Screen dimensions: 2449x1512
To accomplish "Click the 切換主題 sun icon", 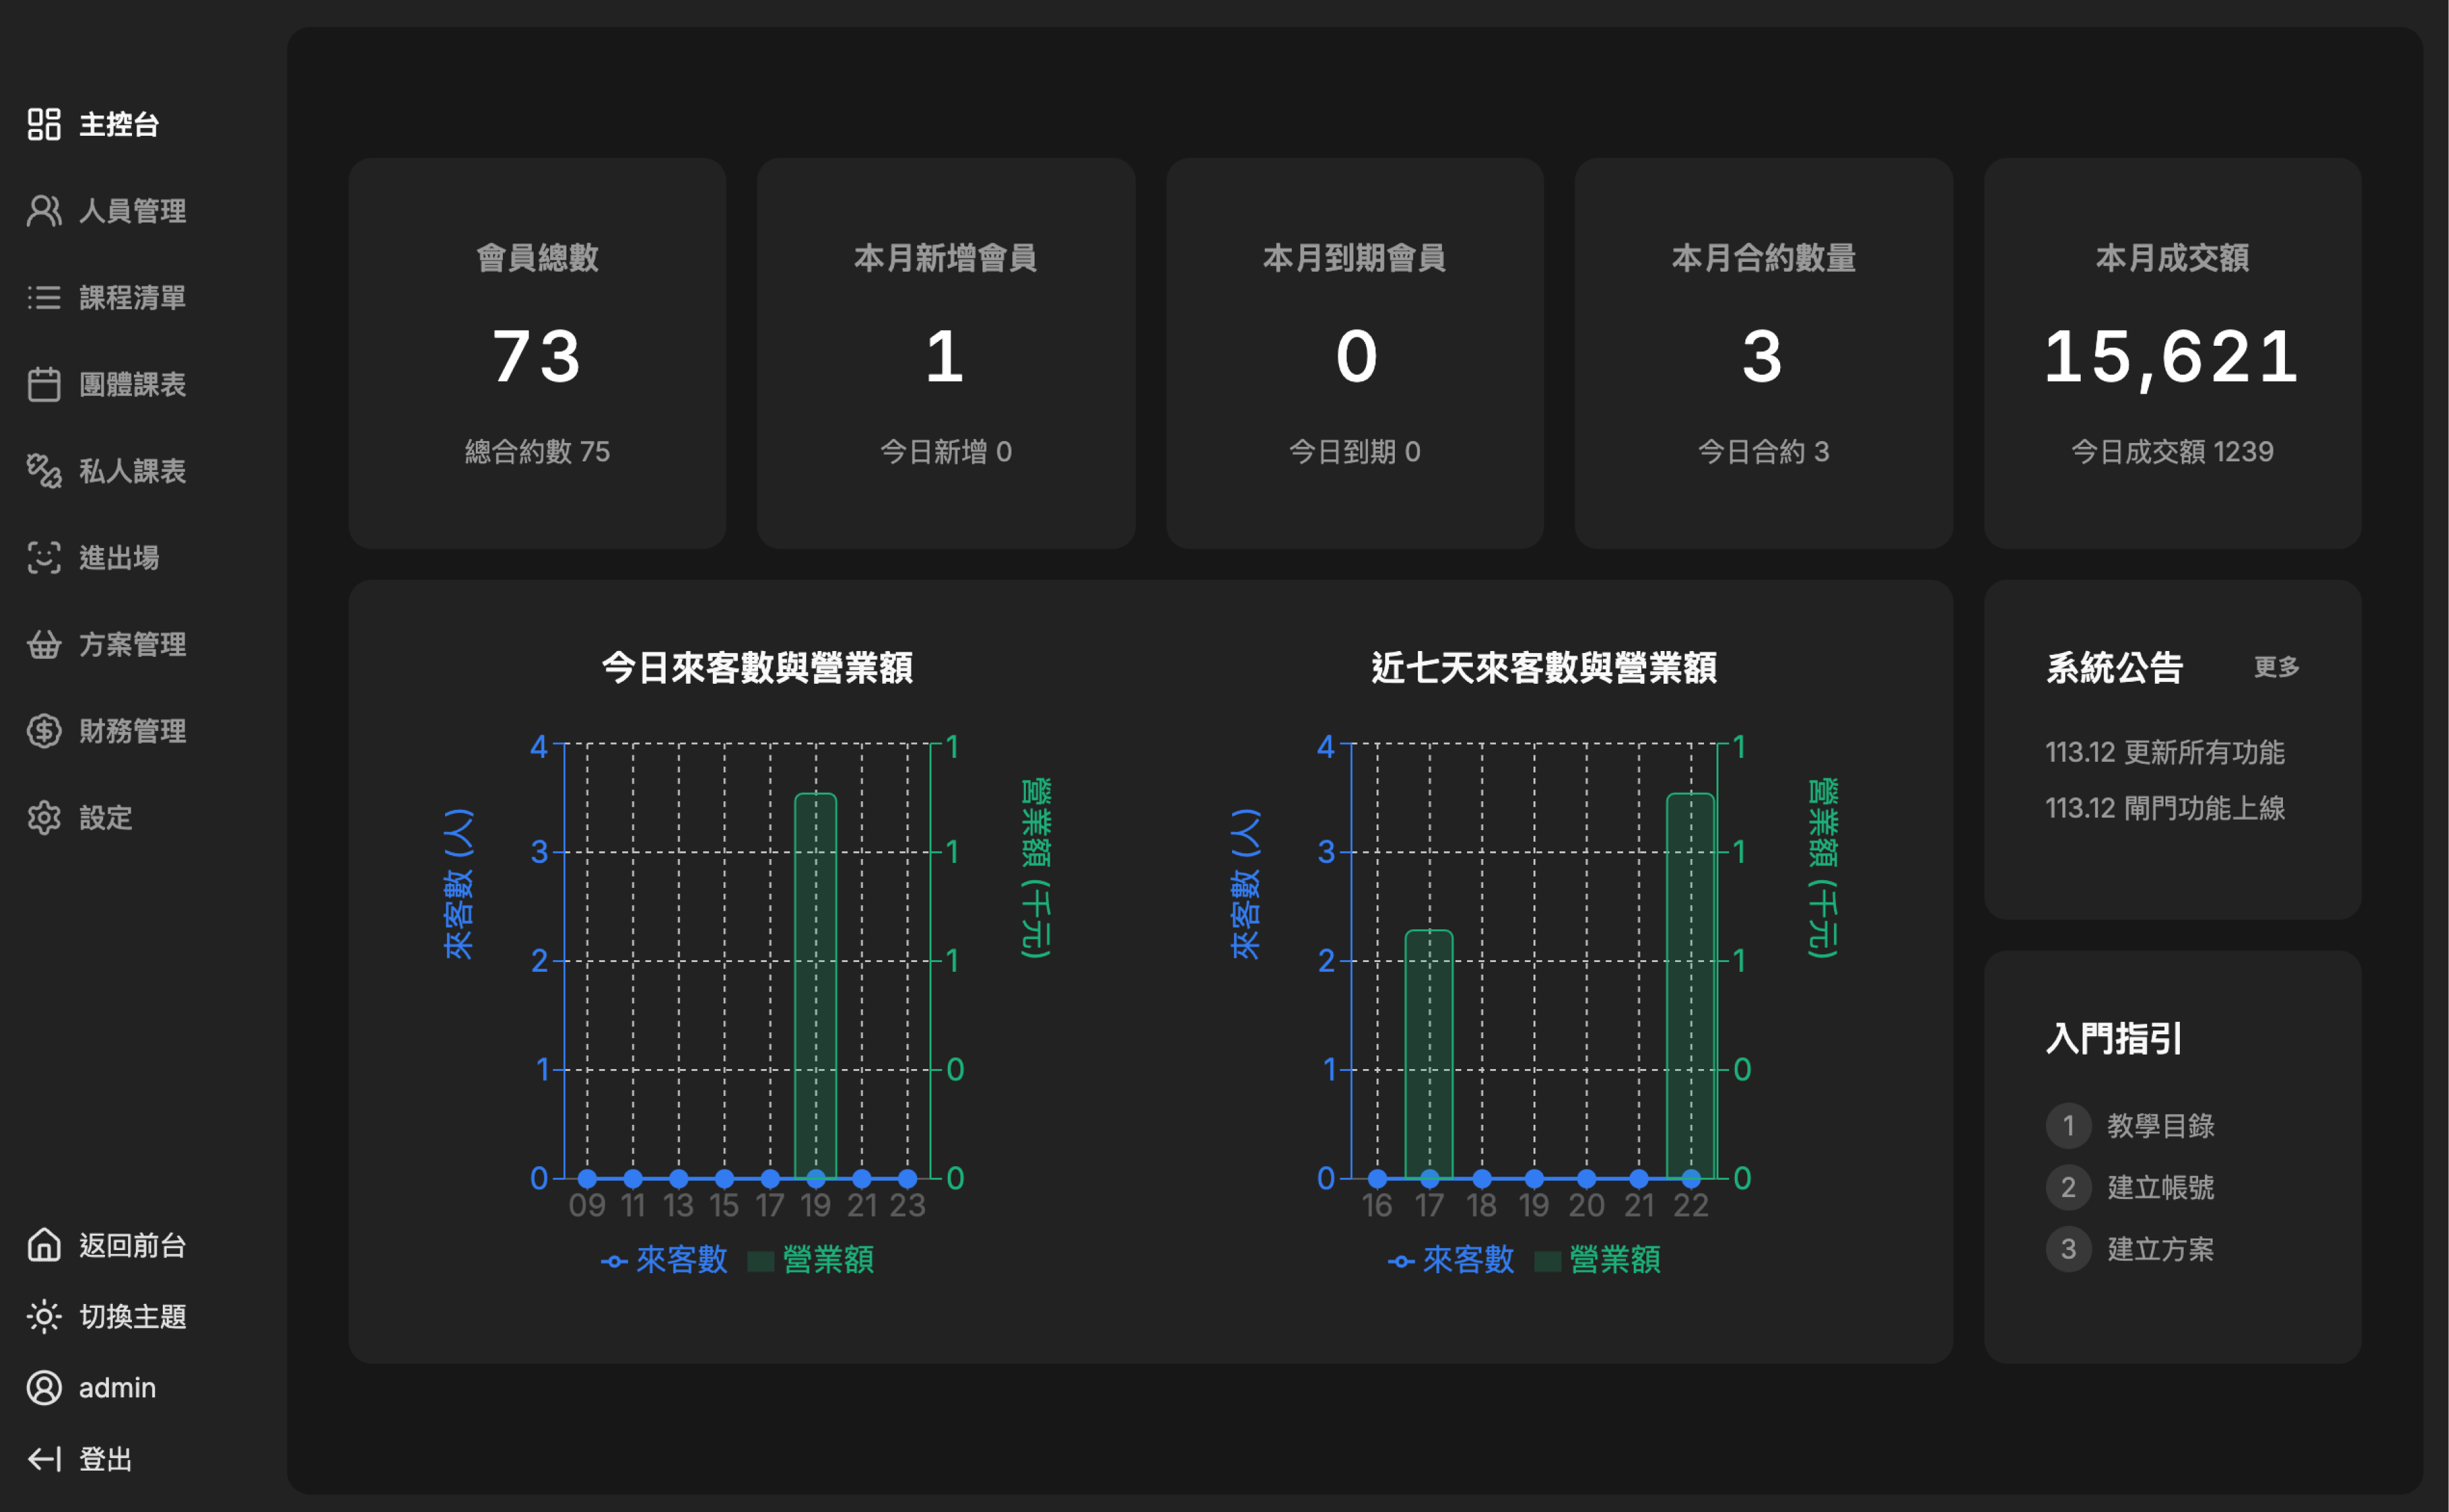I will coord(44,1316).
